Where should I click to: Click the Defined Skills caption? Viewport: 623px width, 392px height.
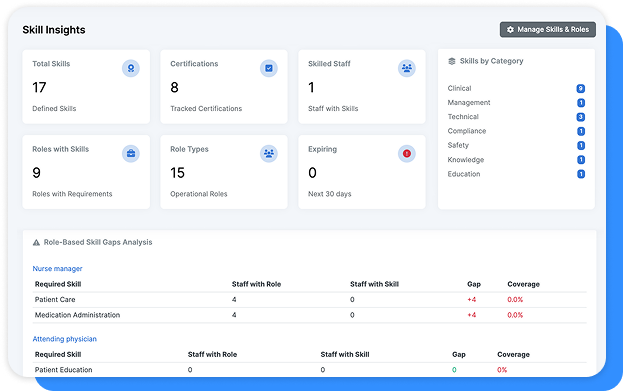54,108
